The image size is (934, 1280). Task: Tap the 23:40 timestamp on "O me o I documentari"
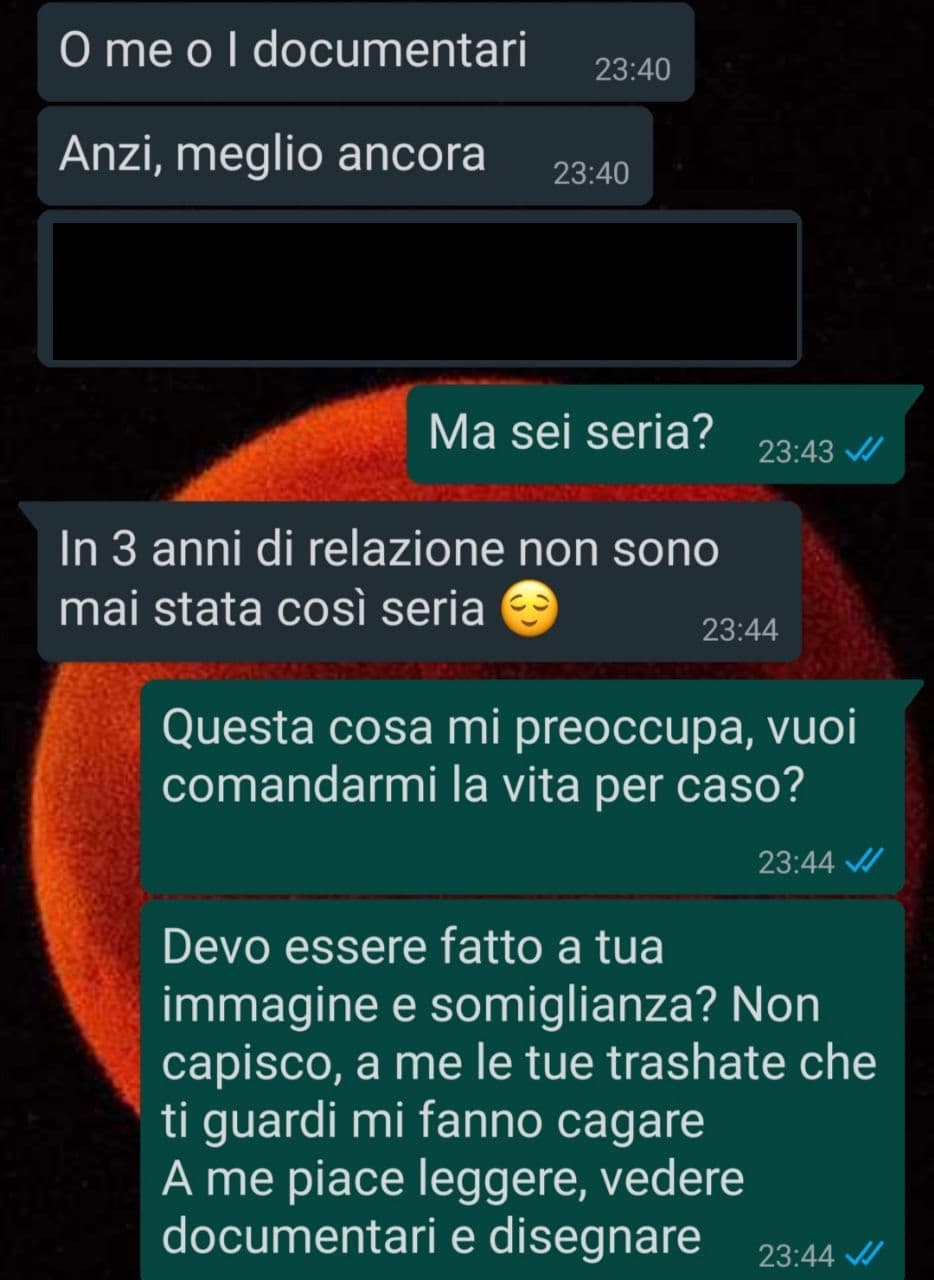pyautogui.click(x=632, y=70)
